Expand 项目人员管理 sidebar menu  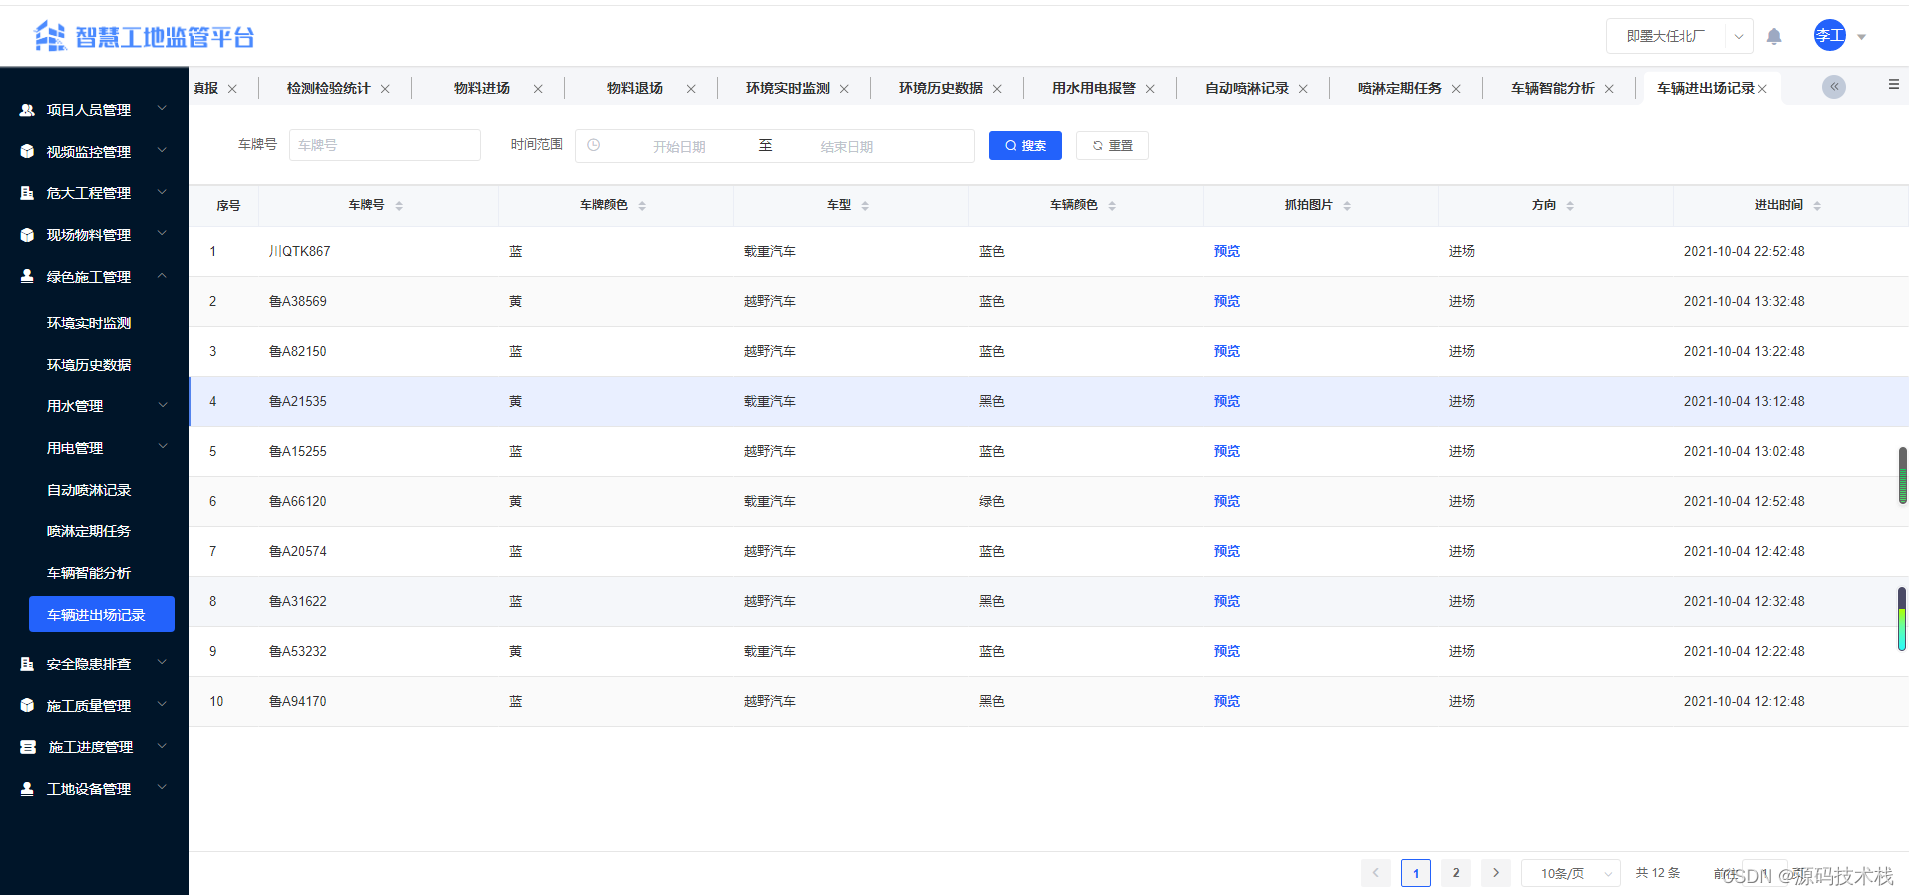tap(94, 109)
